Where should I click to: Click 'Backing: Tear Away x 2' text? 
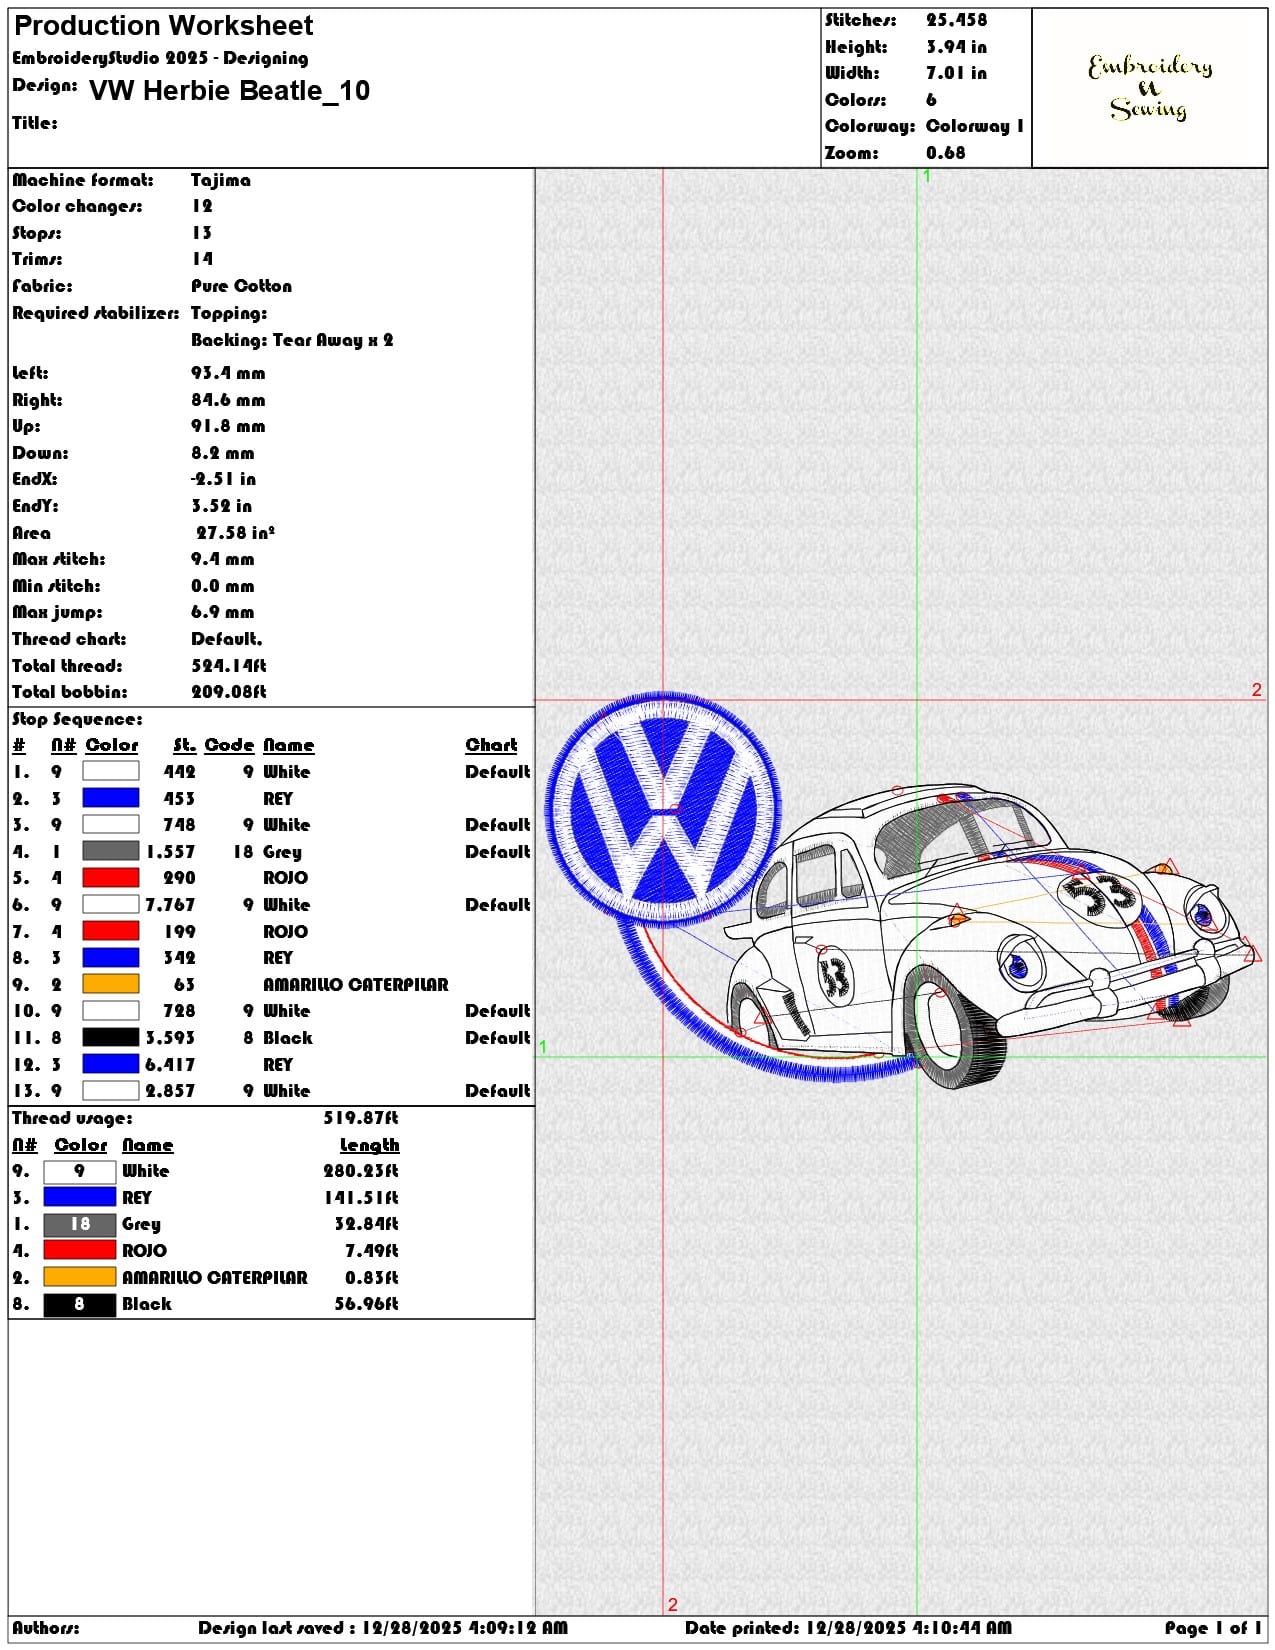(x=292, y=340)
